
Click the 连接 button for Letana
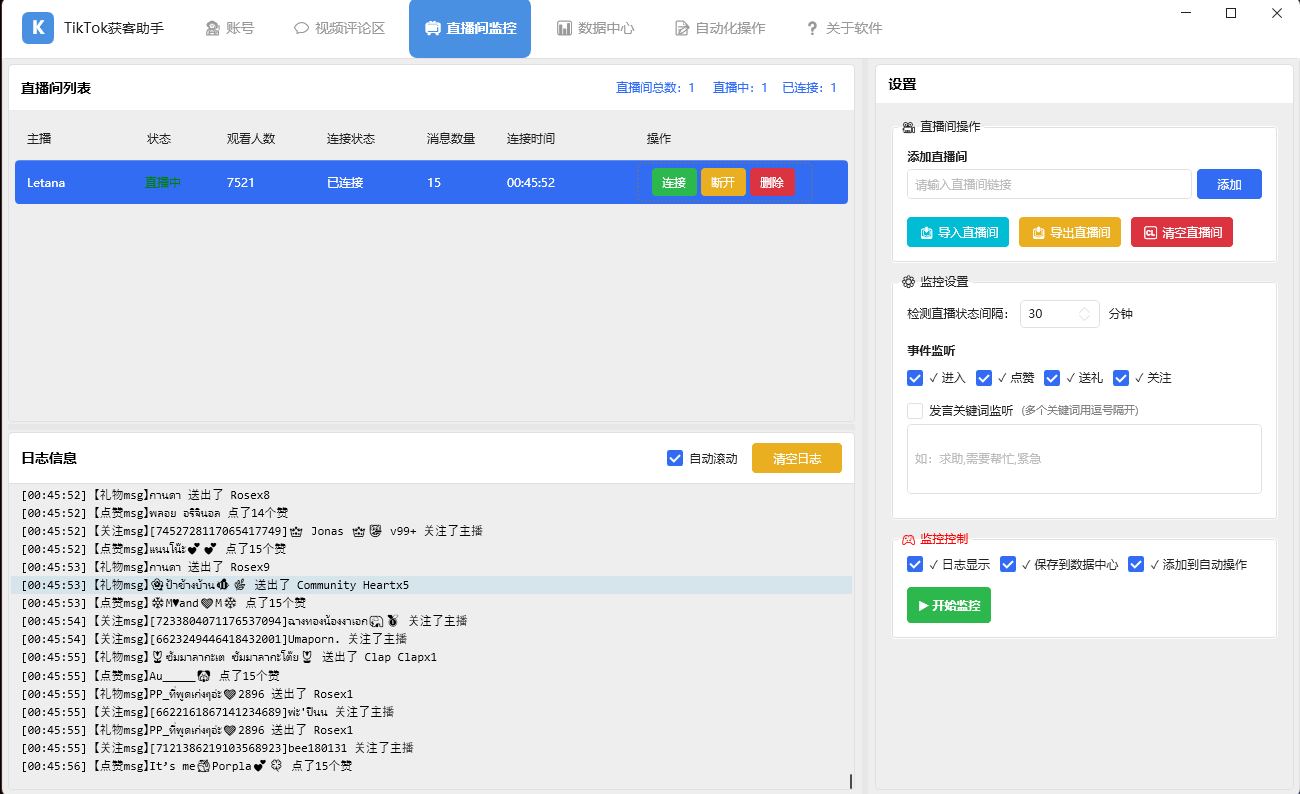point(674,182)
